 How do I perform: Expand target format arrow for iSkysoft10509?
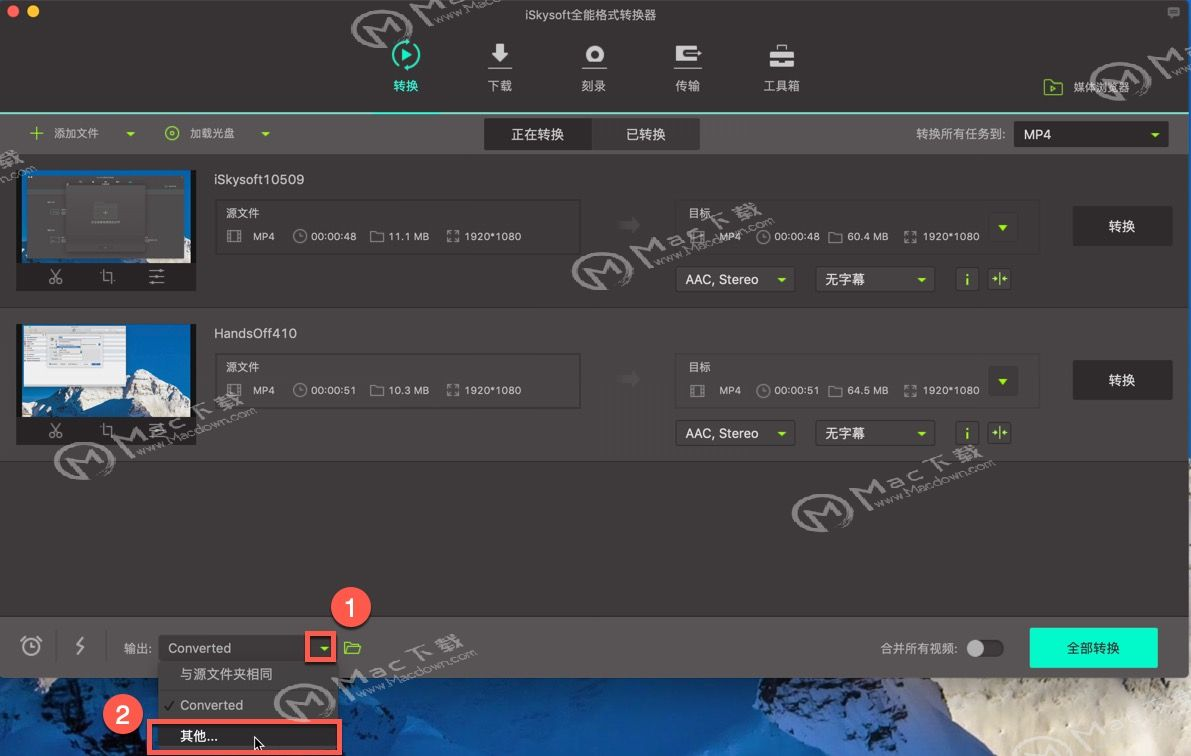pyautogui.click(x=1003, y=228)
